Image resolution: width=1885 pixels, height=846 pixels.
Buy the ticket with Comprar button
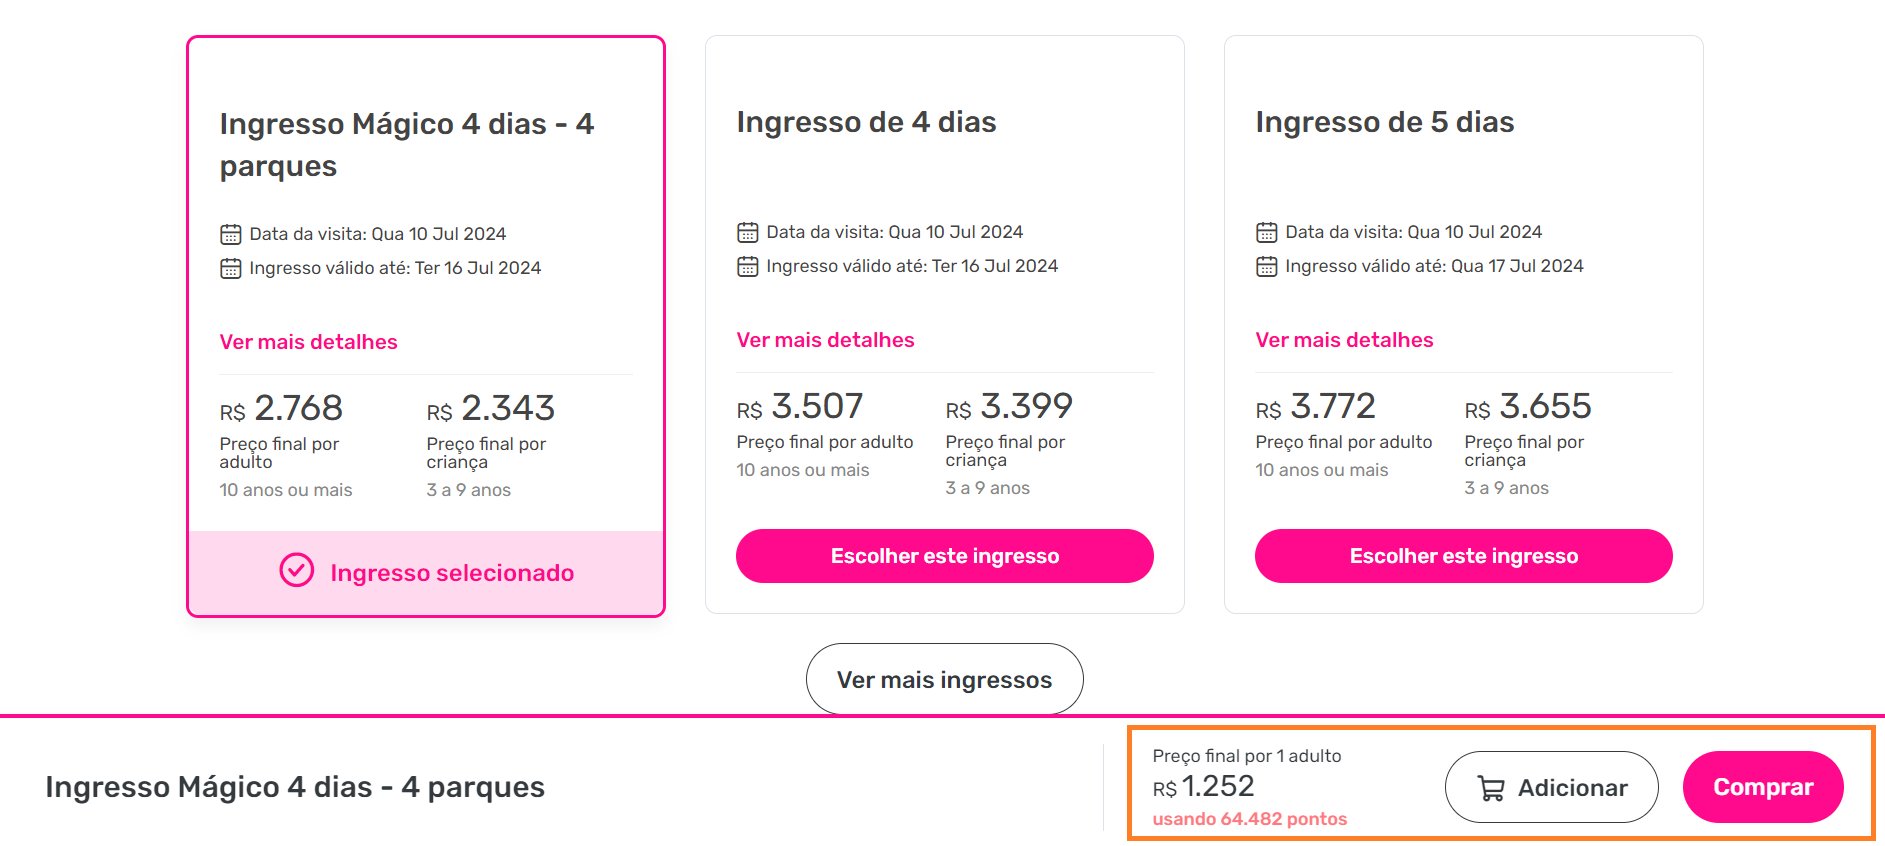coord(1763,787)
